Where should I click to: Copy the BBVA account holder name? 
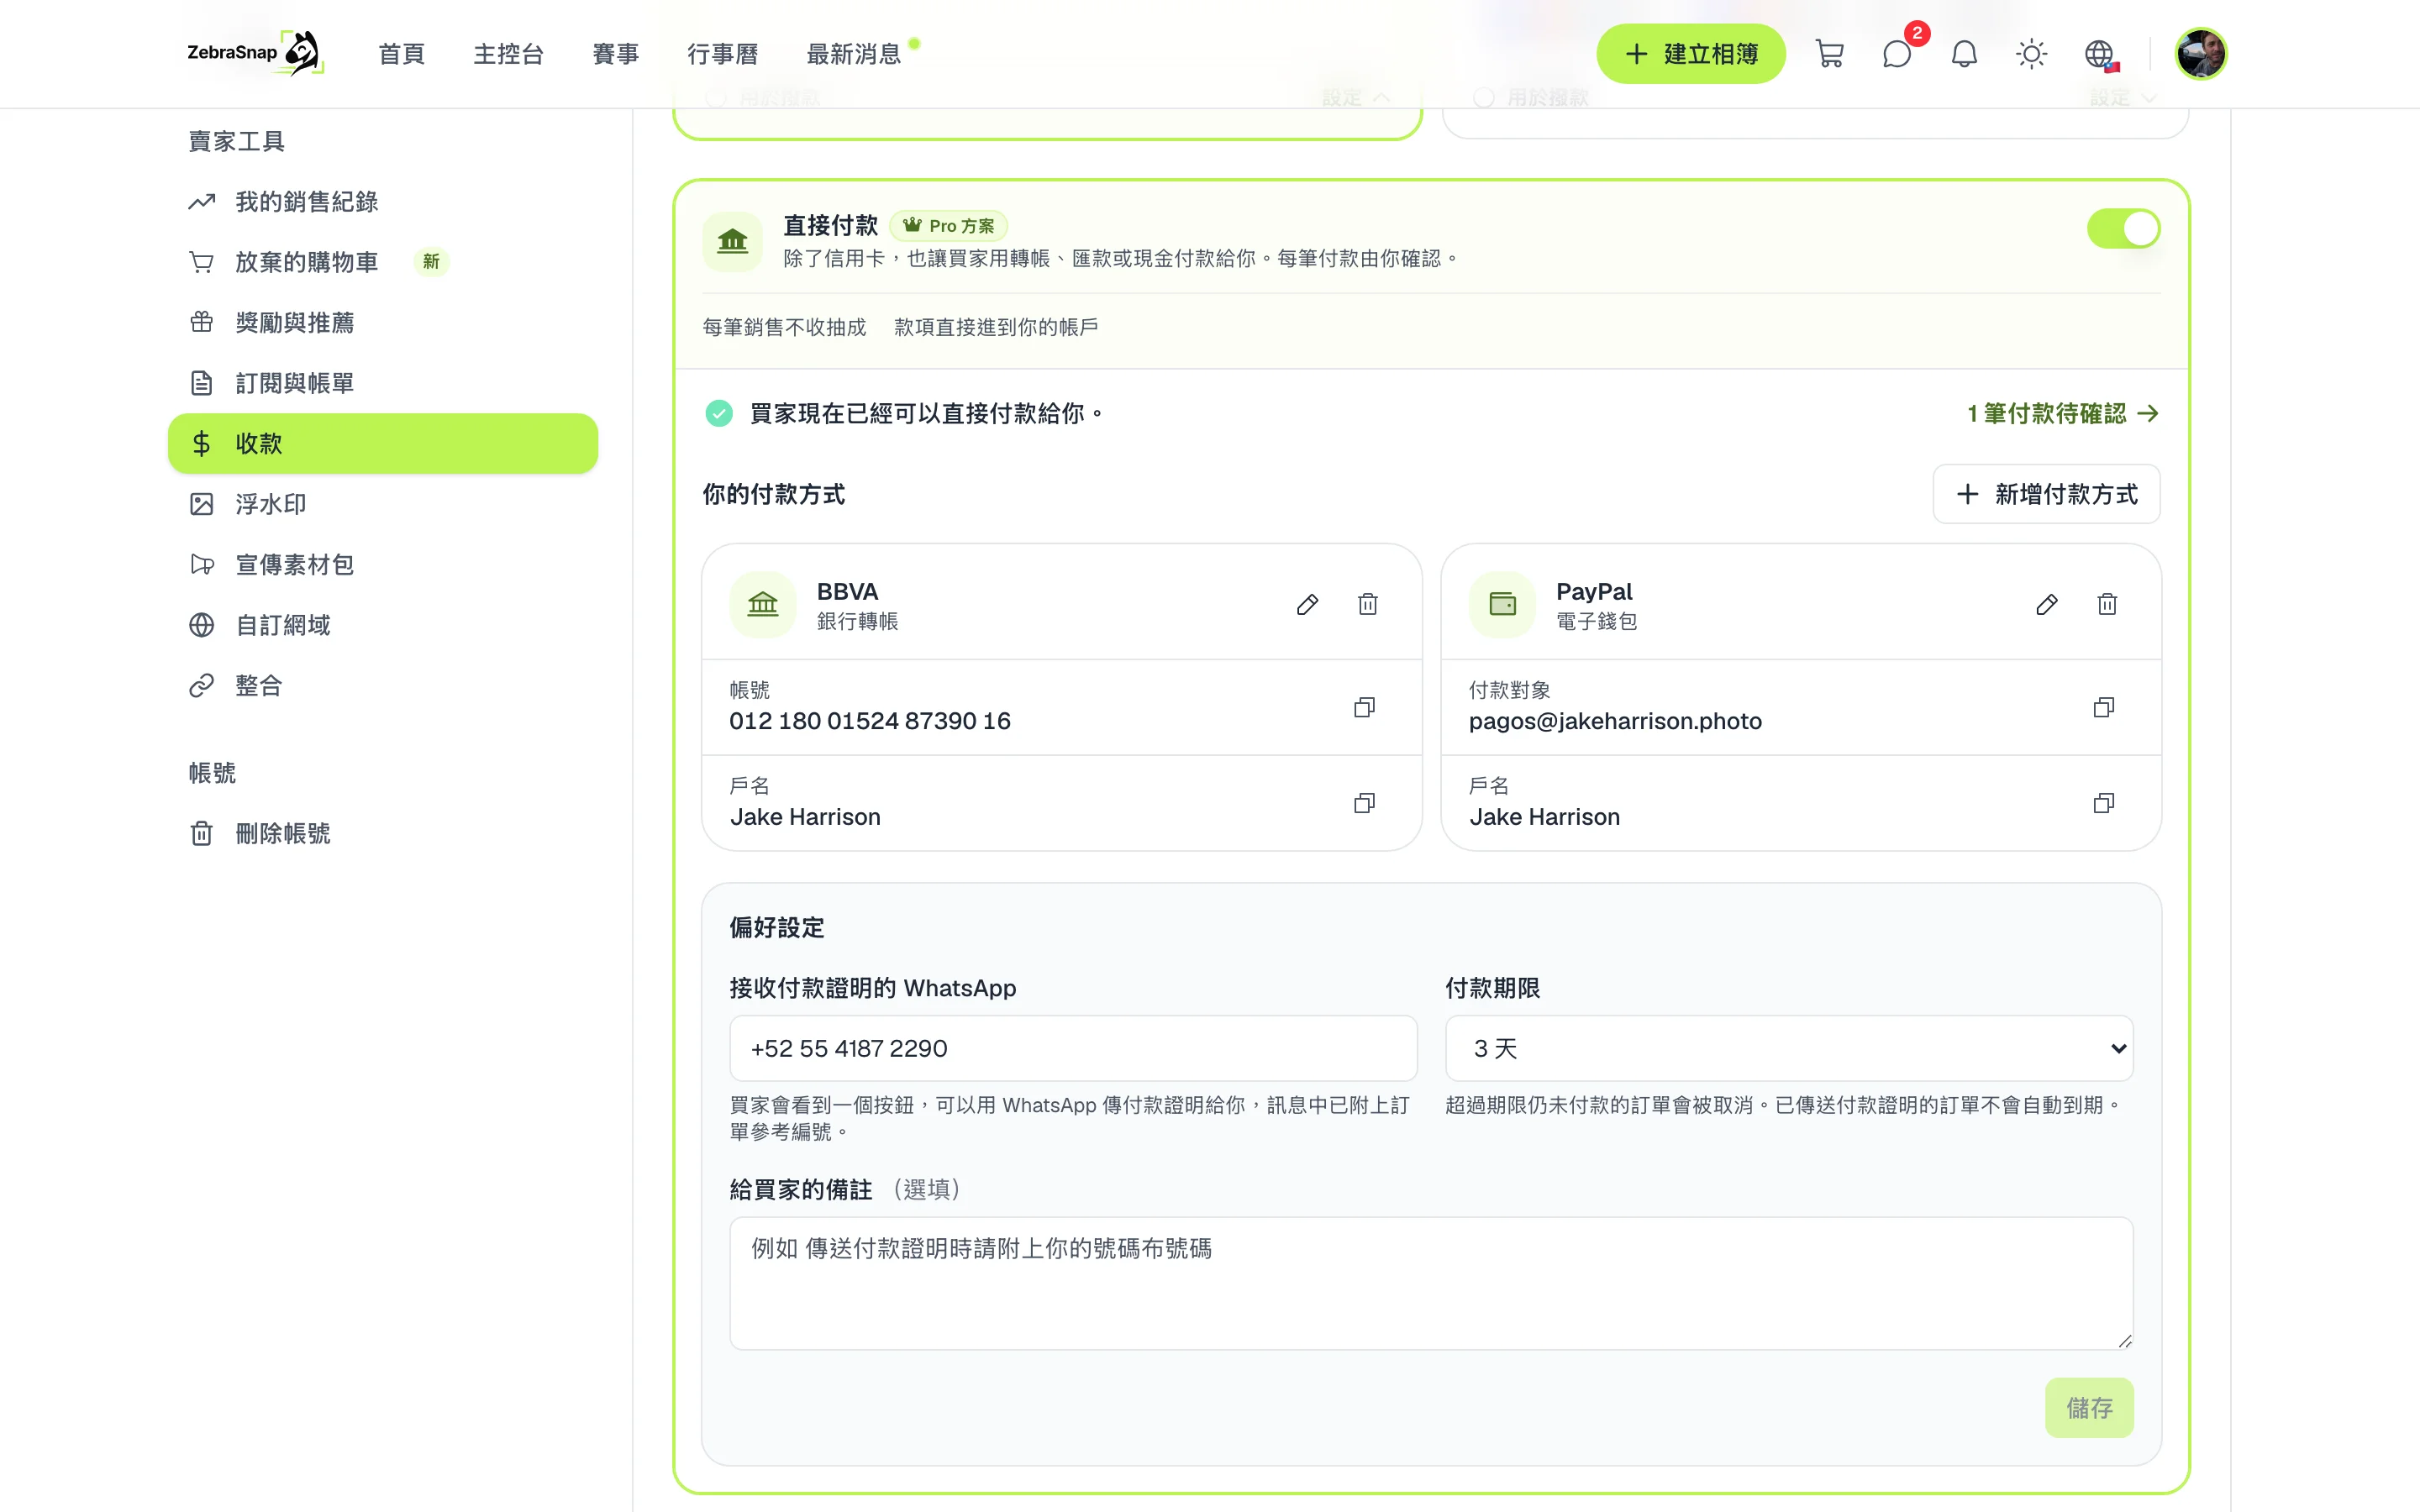click(1364, 803)
